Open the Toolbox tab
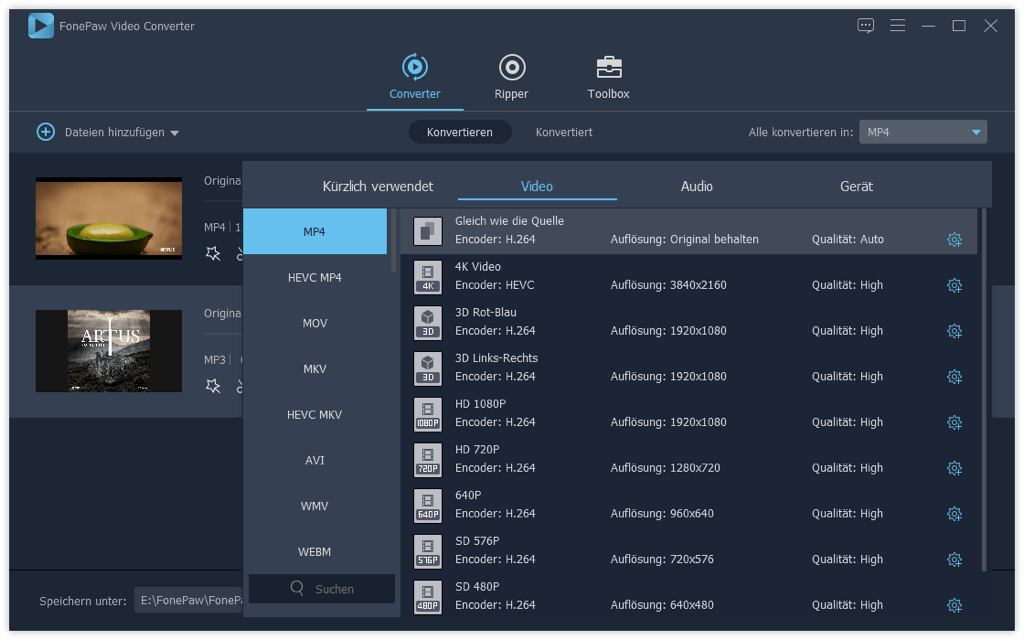Screen dimensions: 1024x640 pyautogui.click(x=608, y=77)
